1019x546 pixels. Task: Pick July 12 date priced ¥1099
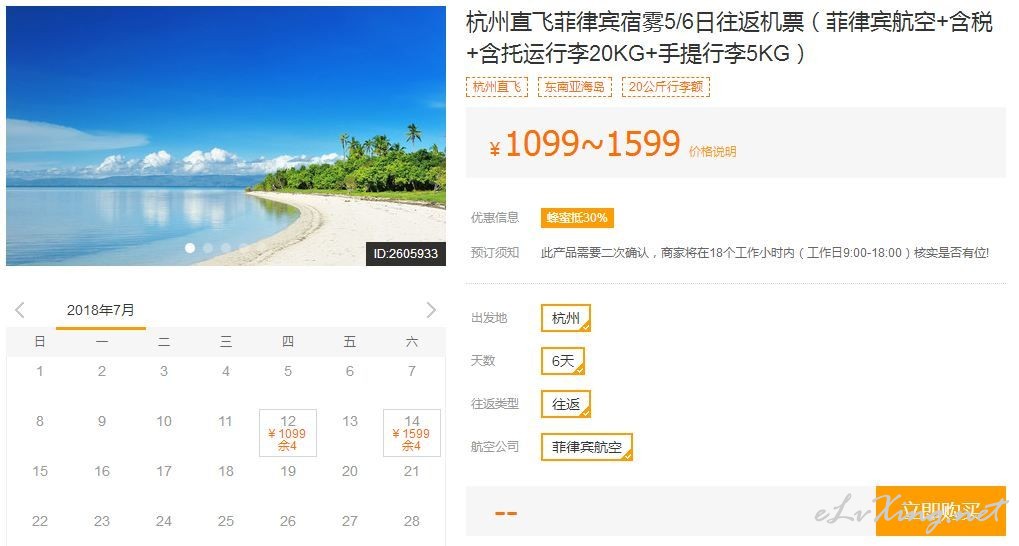pos(288,433)
